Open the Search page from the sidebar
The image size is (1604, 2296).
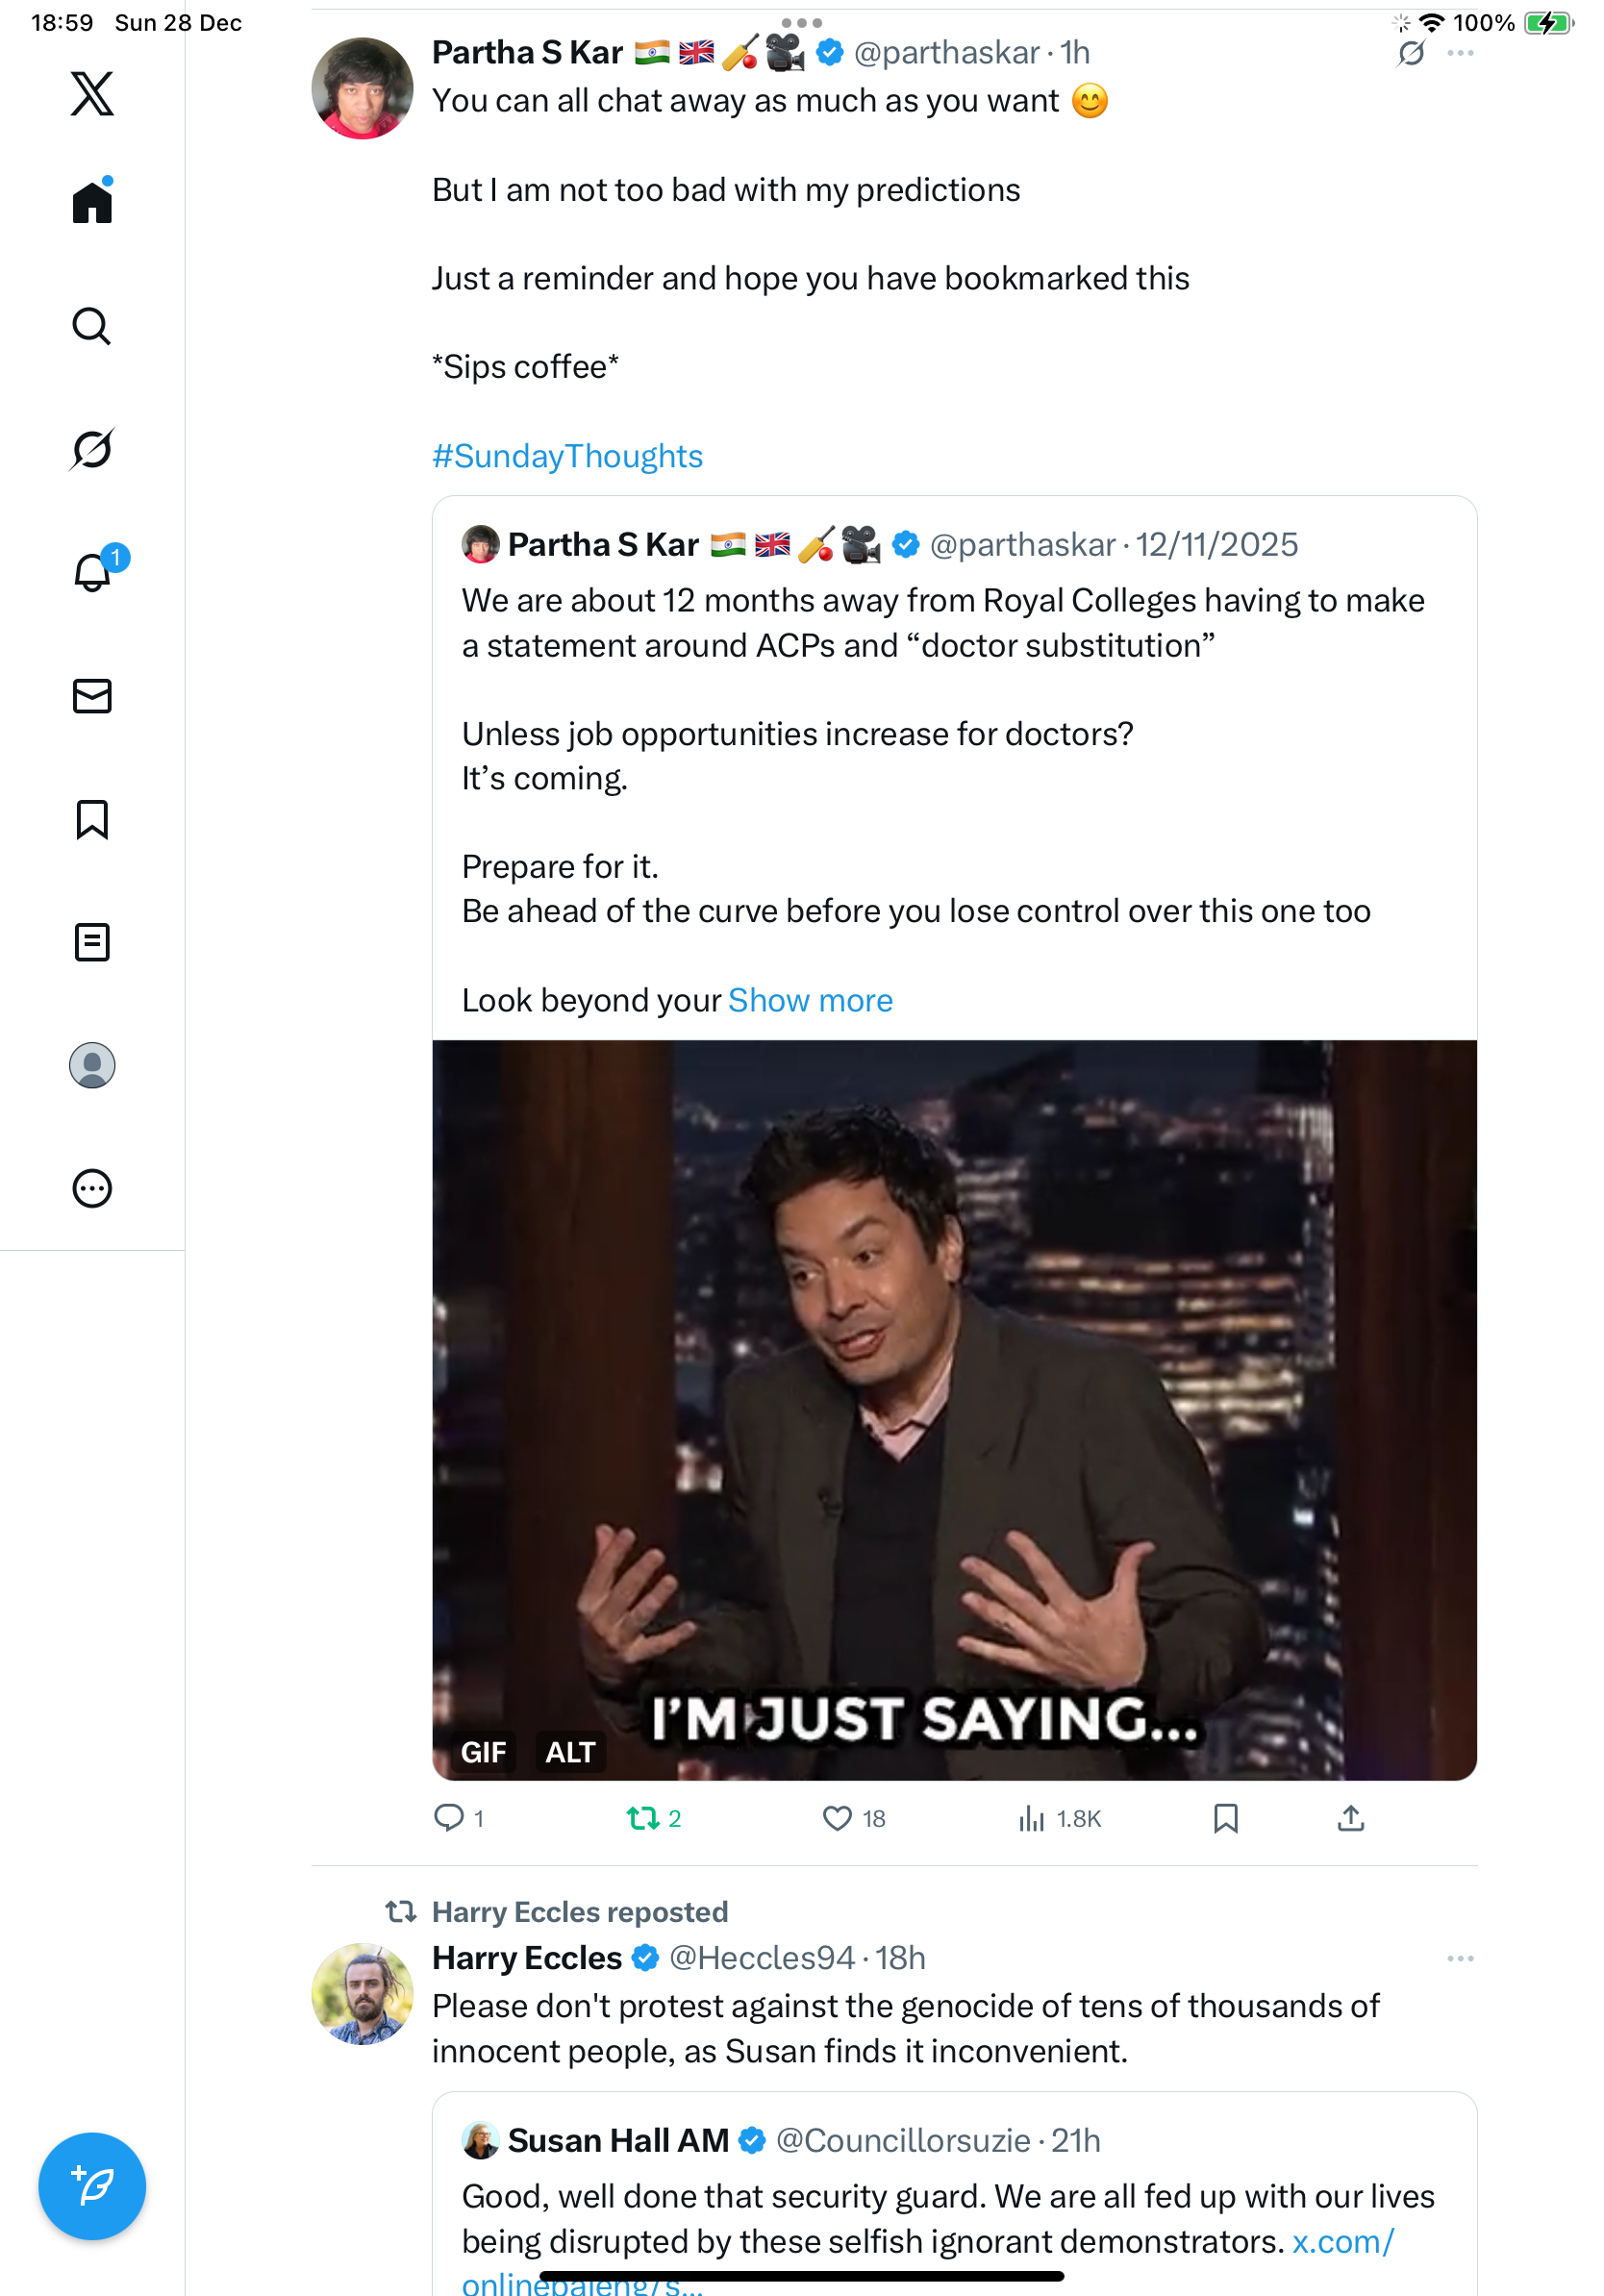(92, 327)
